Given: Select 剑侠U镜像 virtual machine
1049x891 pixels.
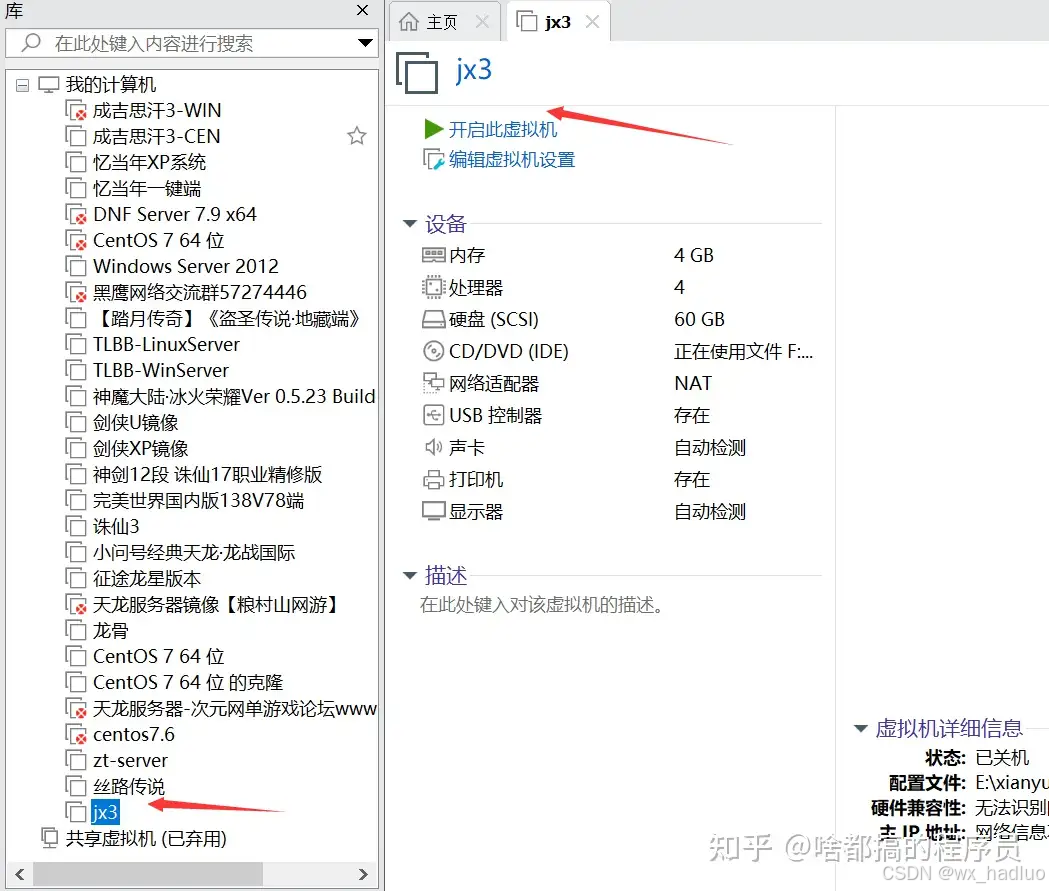Looking at the screenshot, I should coord(135,423).
